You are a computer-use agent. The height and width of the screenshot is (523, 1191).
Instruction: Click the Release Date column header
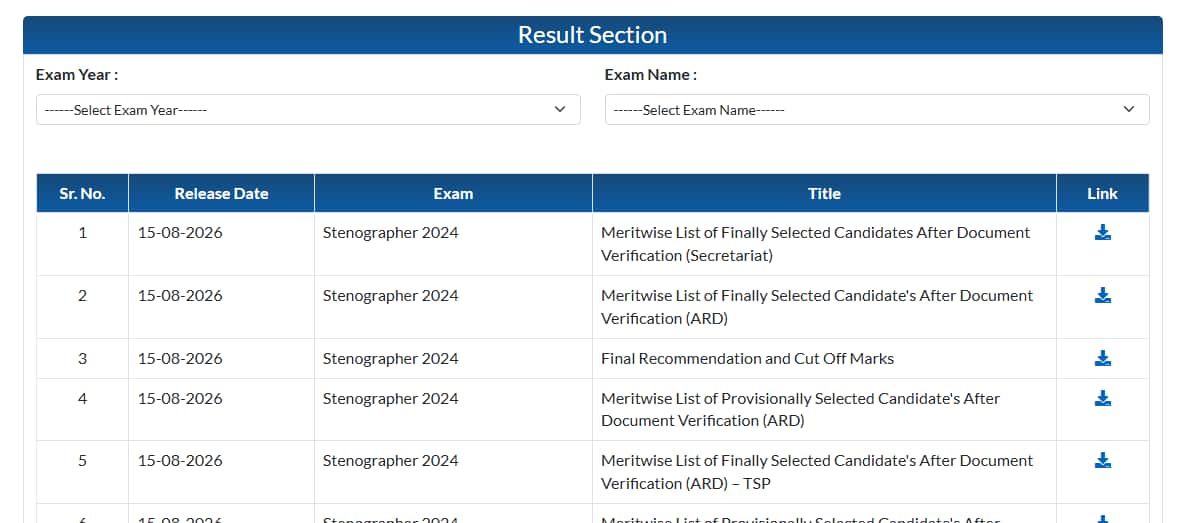click(x=221, y=194)
